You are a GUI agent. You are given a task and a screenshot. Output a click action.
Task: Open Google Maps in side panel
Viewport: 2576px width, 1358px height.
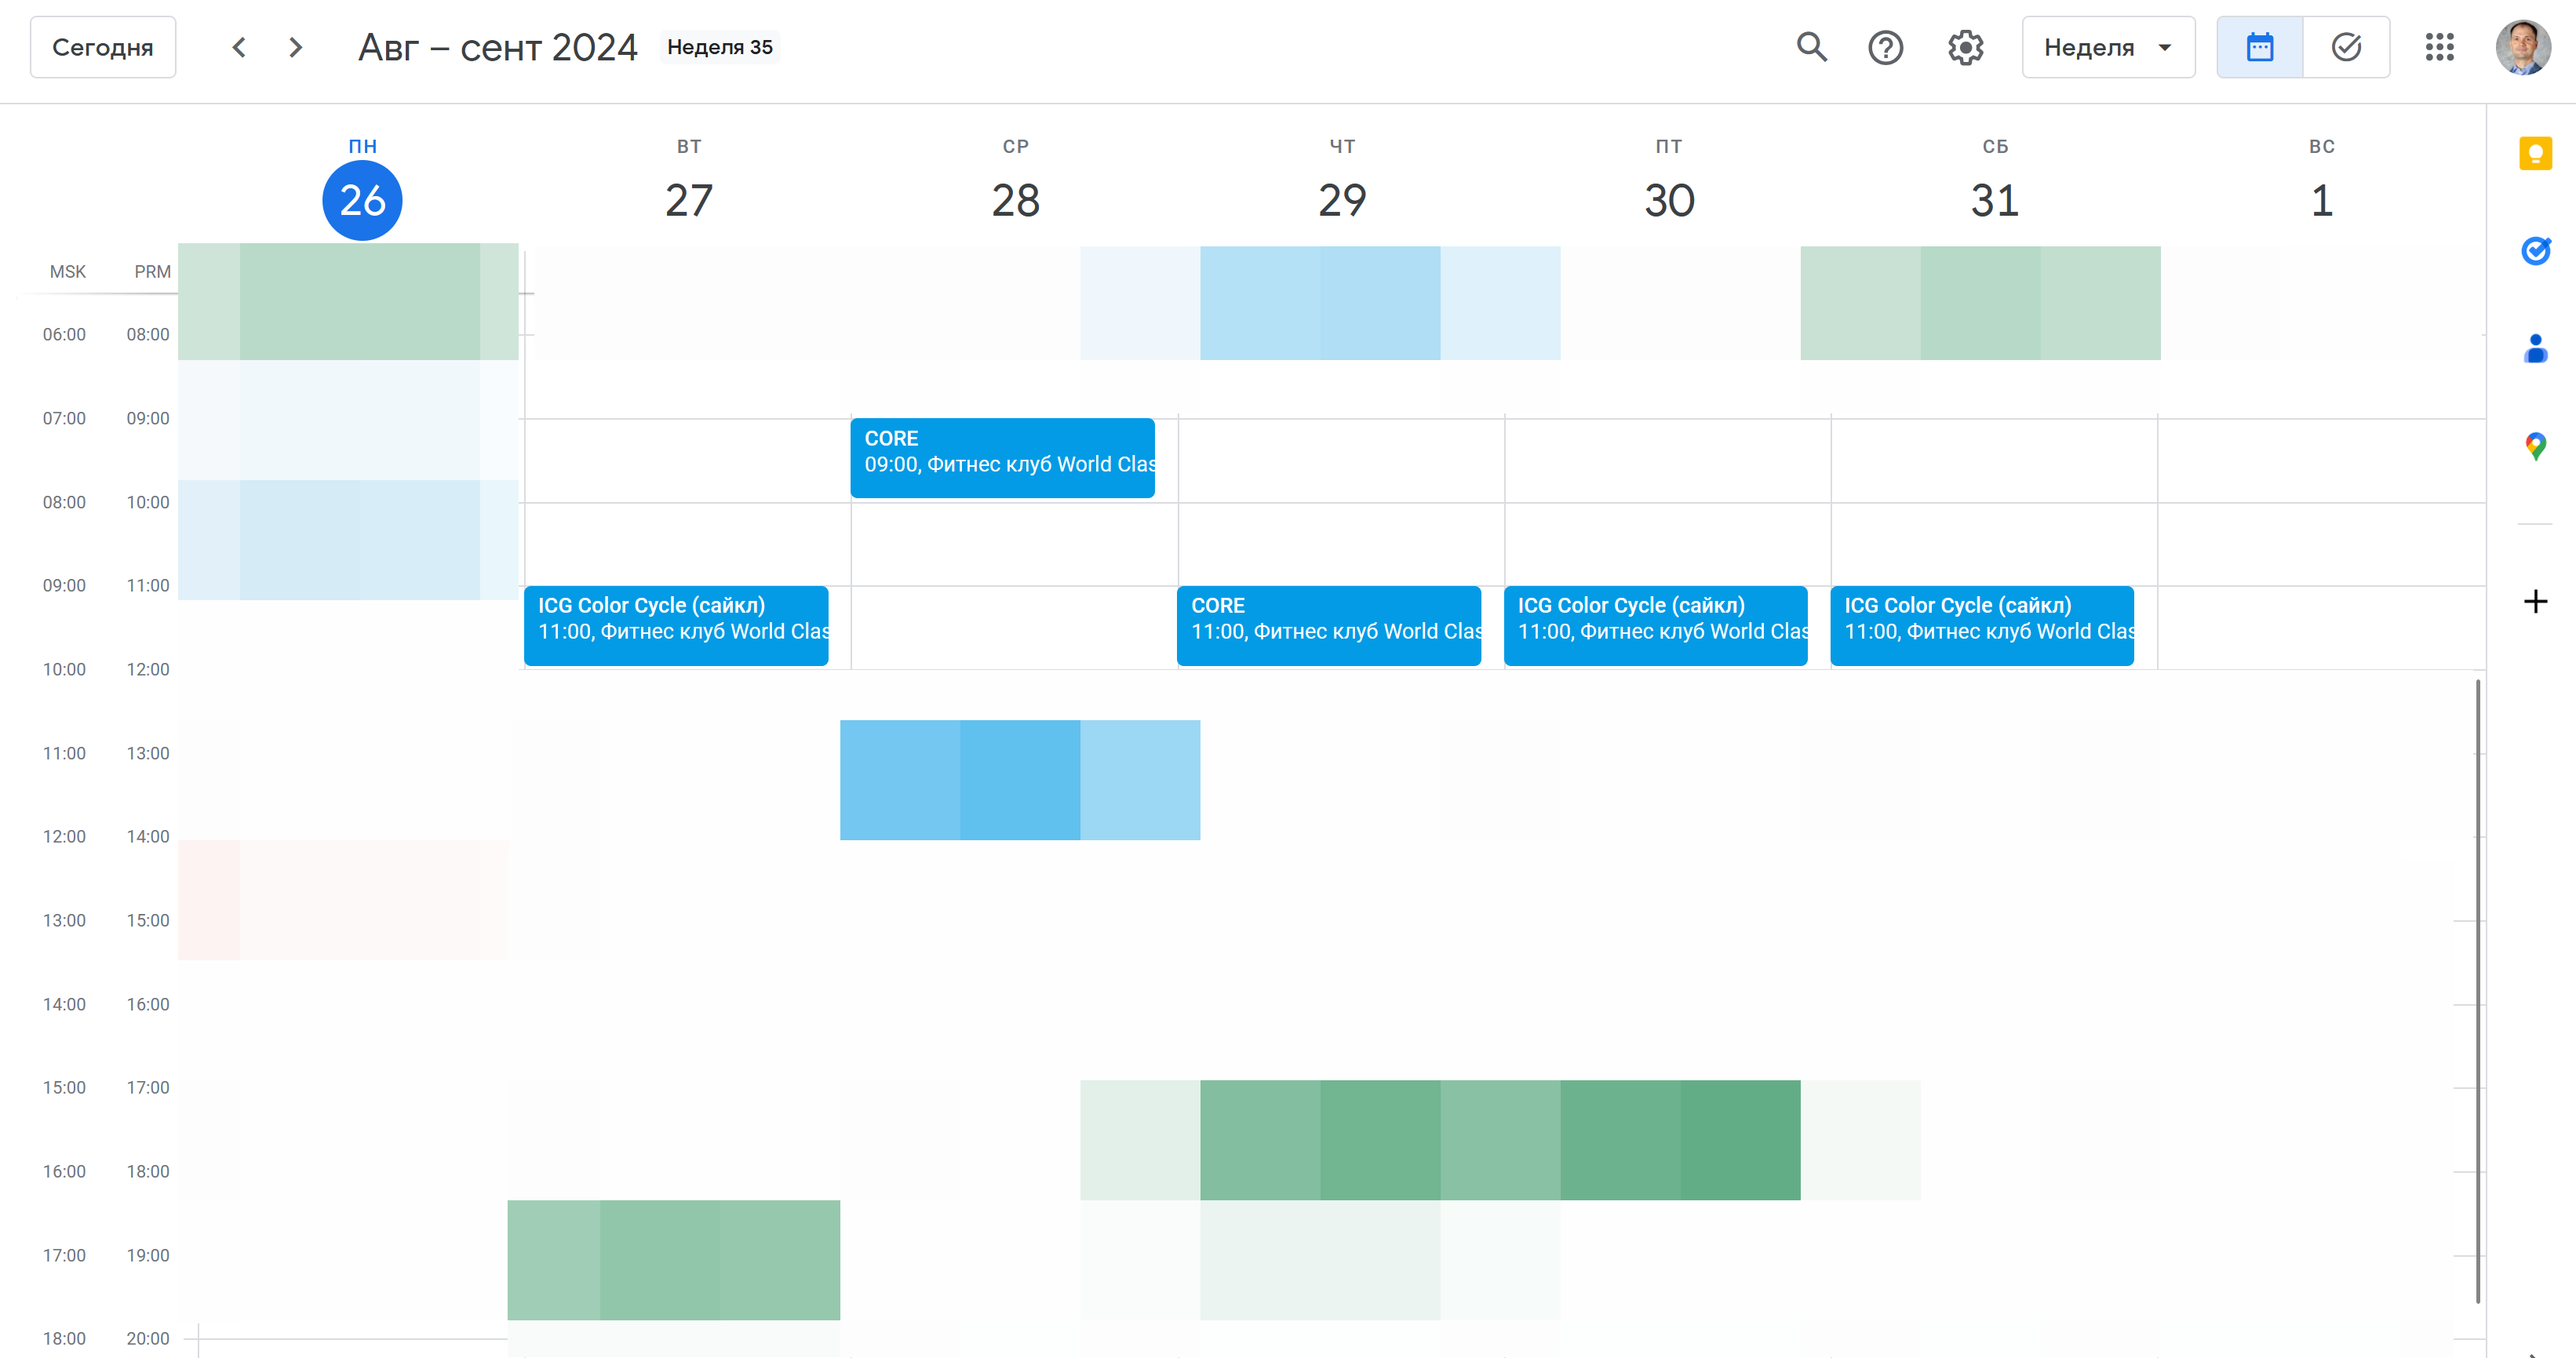[2535, 446]
